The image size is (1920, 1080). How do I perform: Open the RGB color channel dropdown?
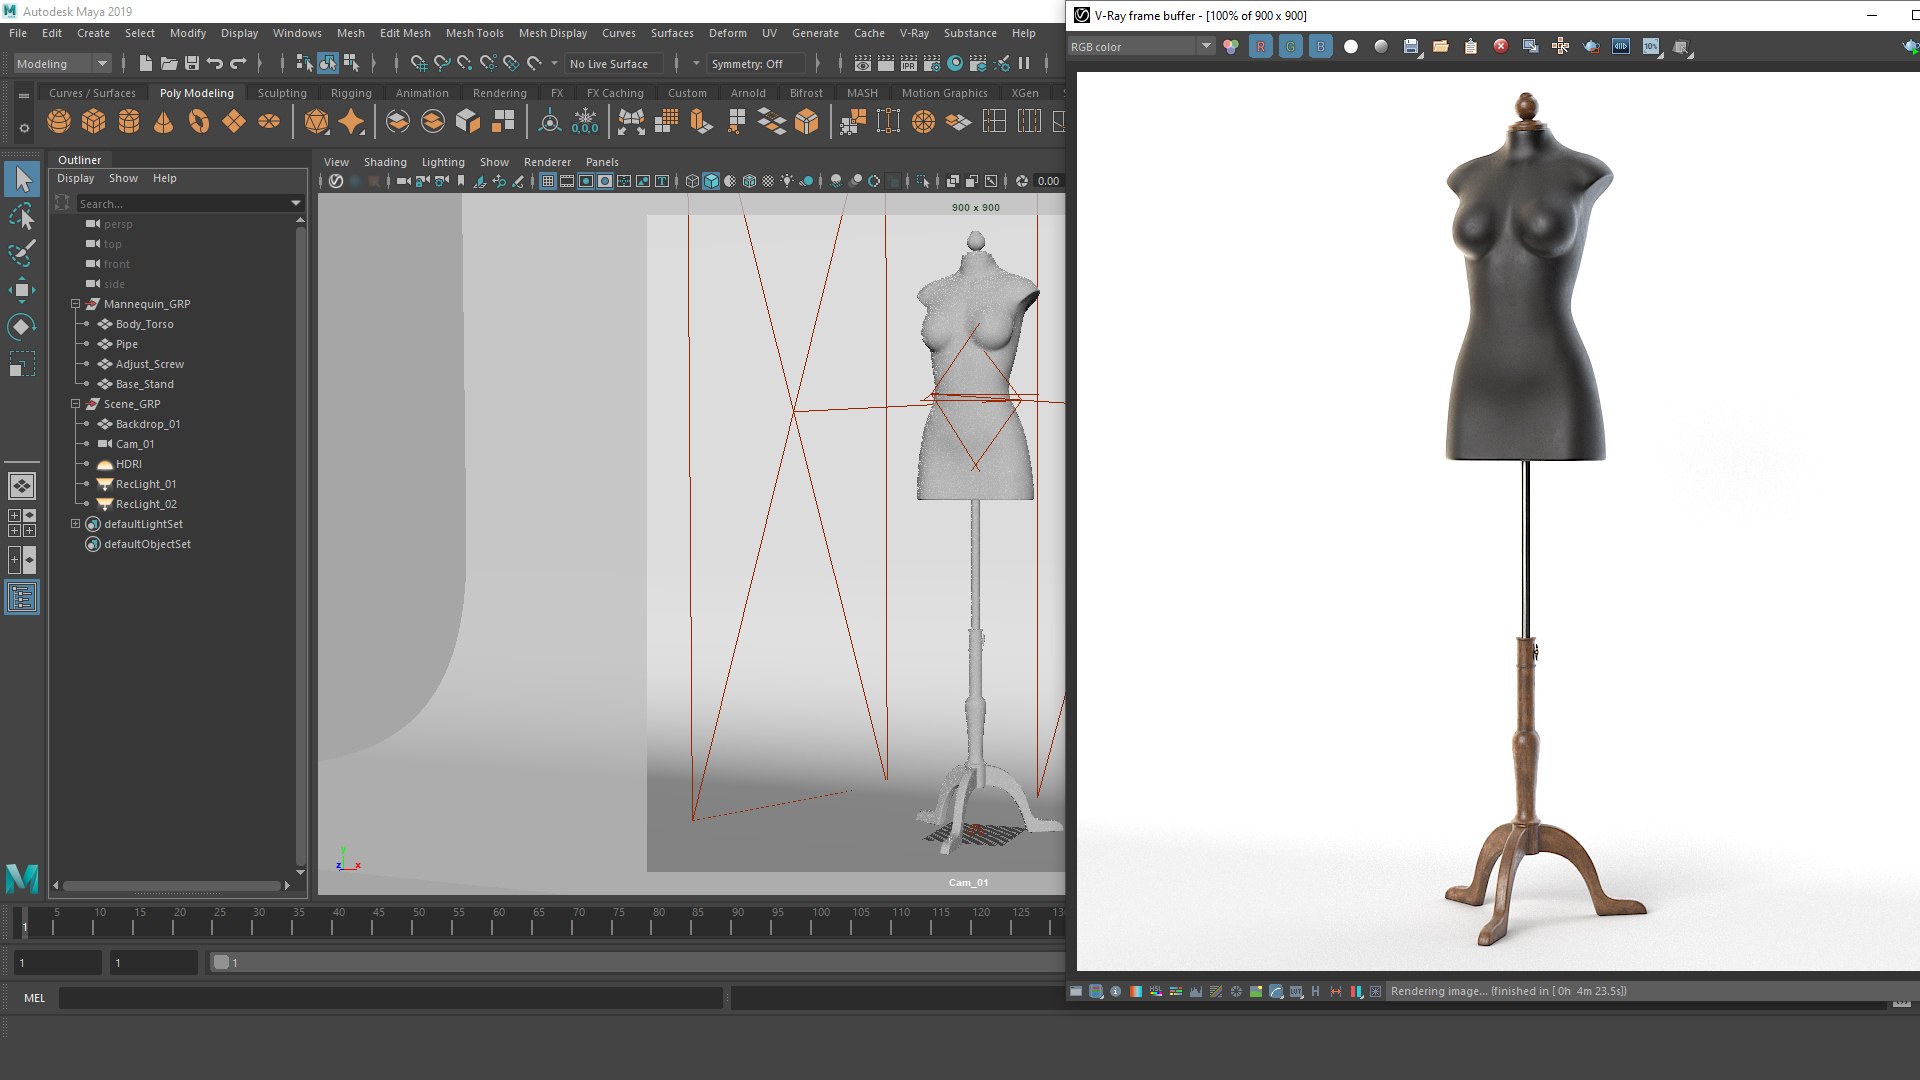pyautogui.click(x=1140, y=47)
